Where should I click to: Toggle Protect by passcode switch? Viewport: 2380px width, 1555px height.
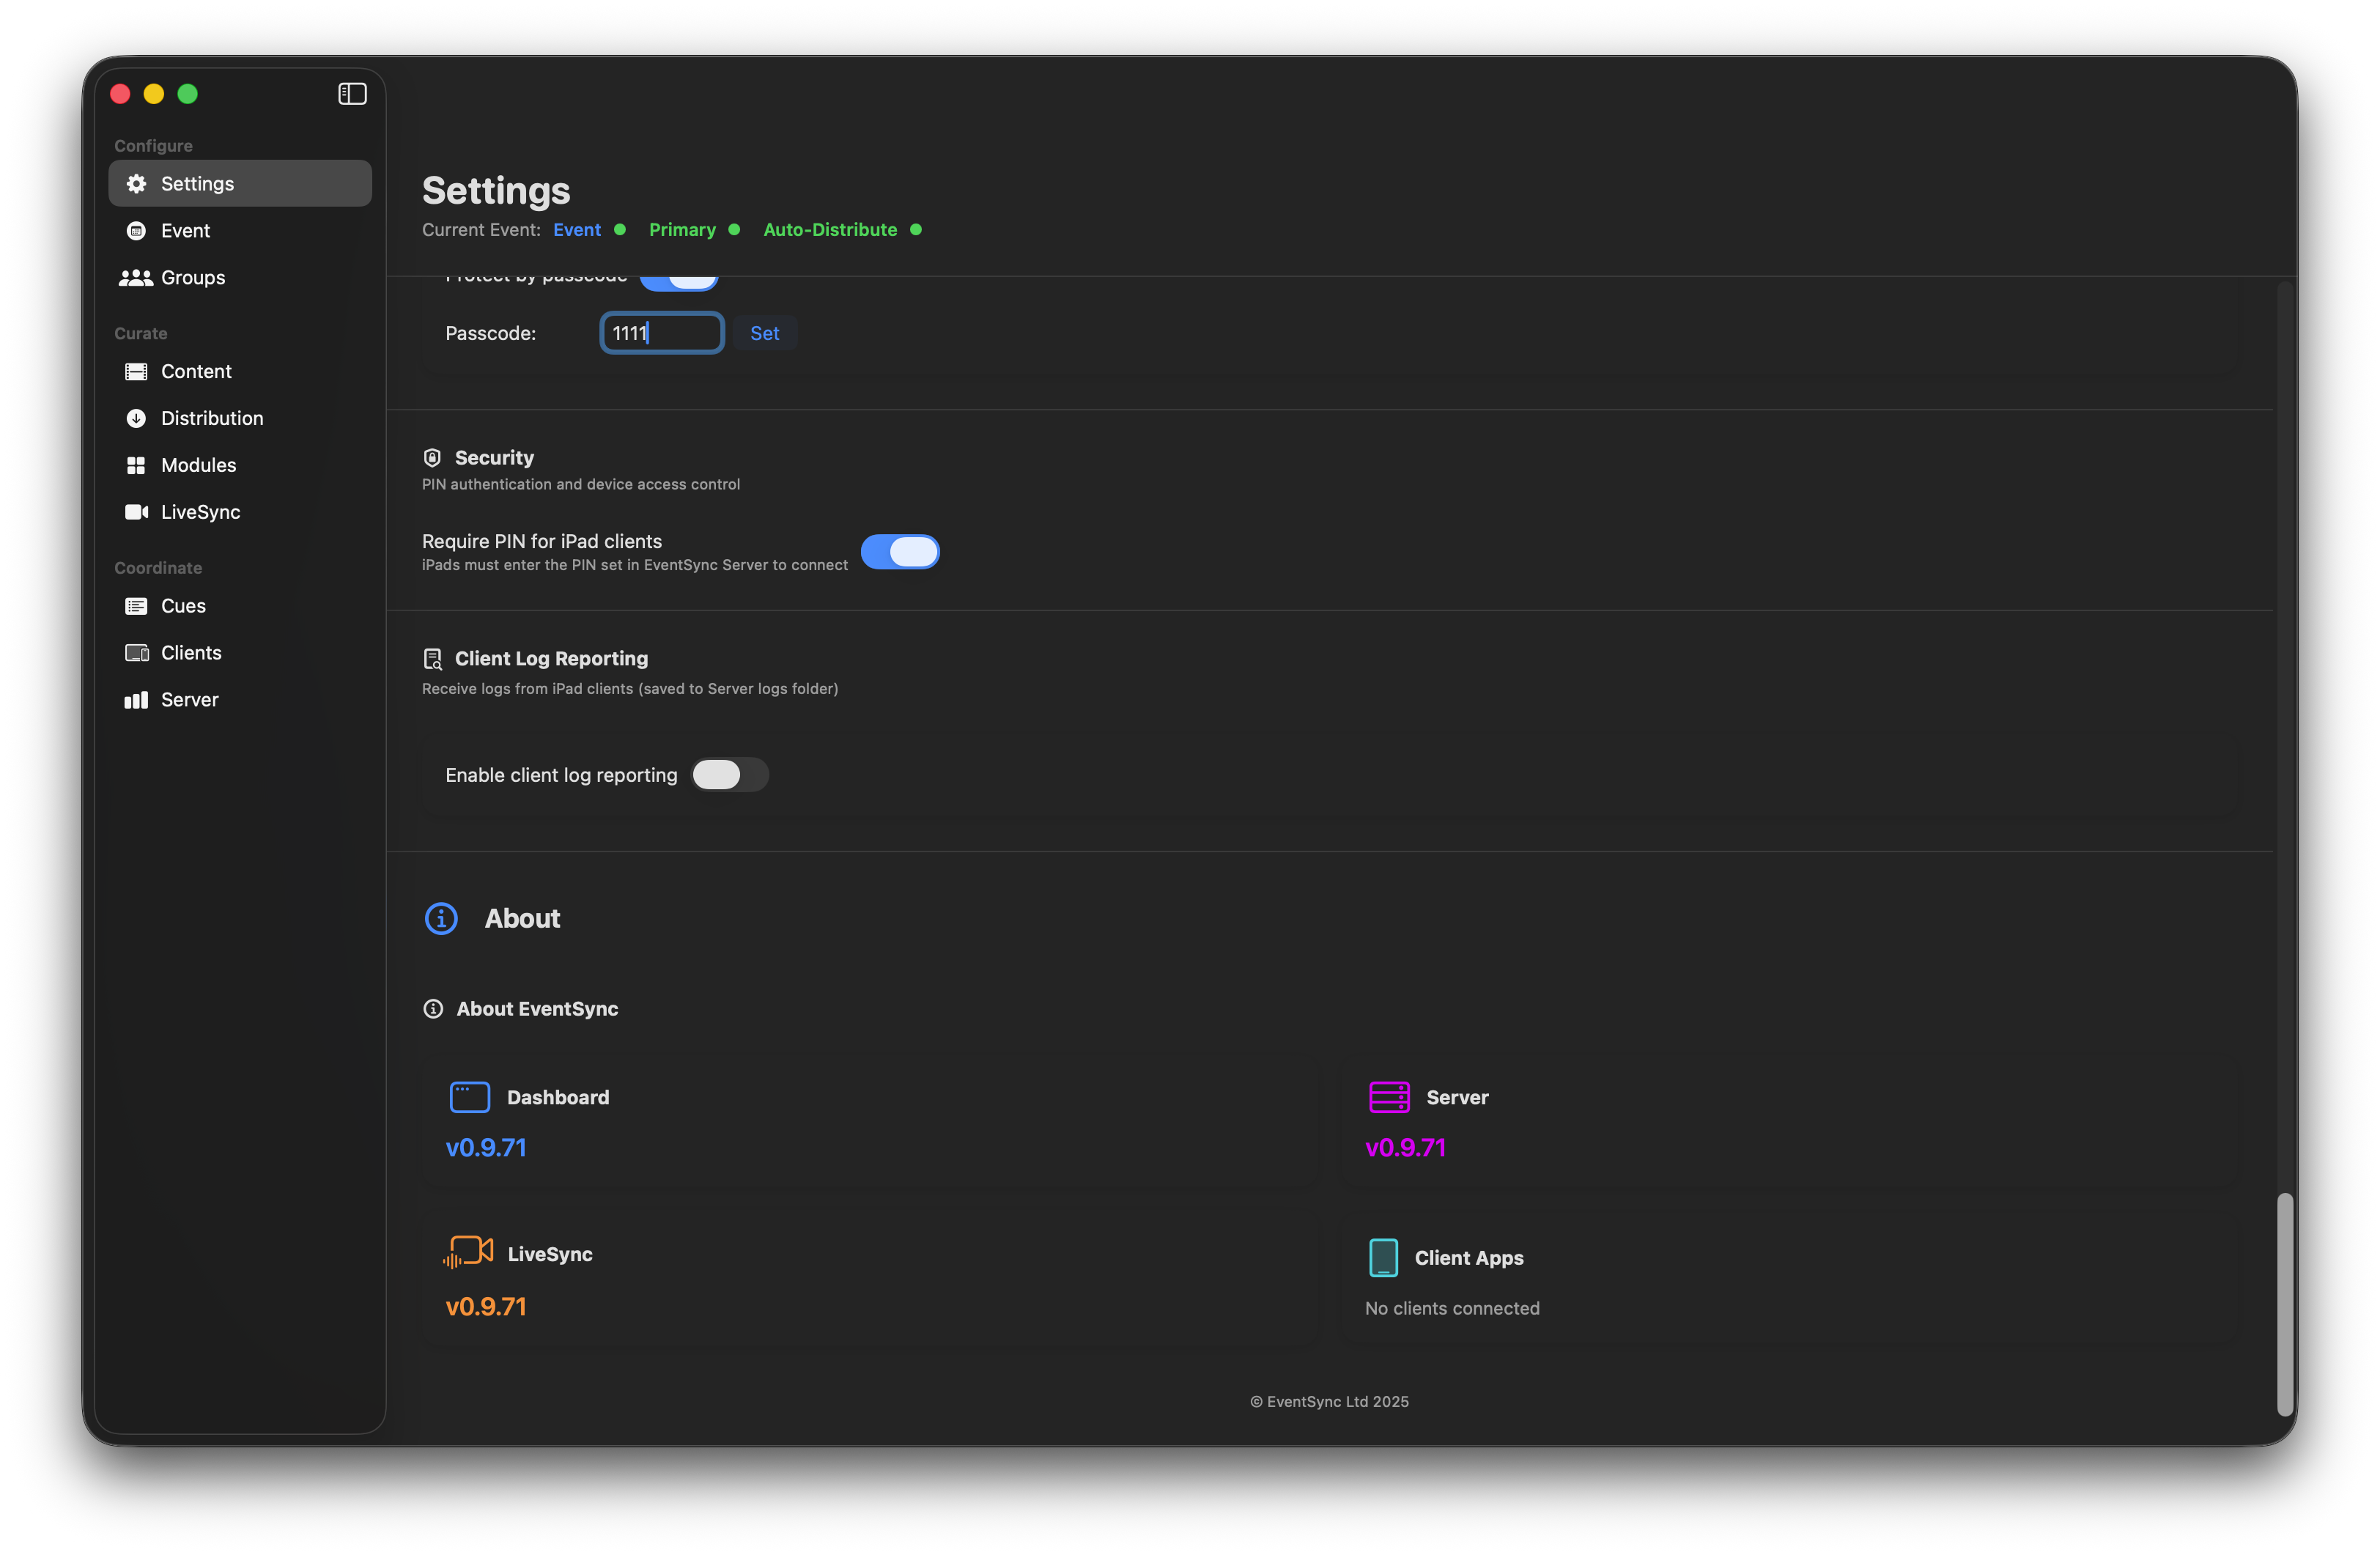[679, 283]
